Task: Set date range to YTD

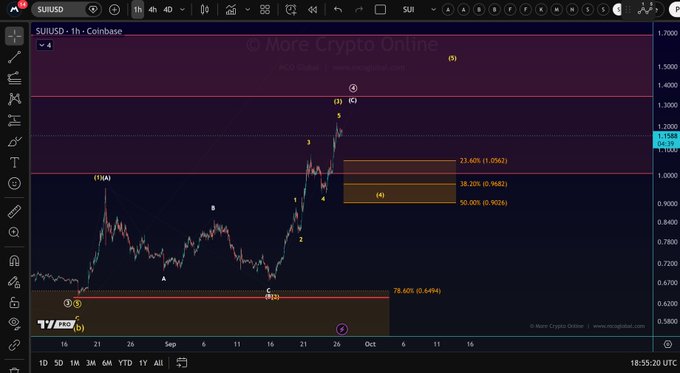Action: point(125,363)
